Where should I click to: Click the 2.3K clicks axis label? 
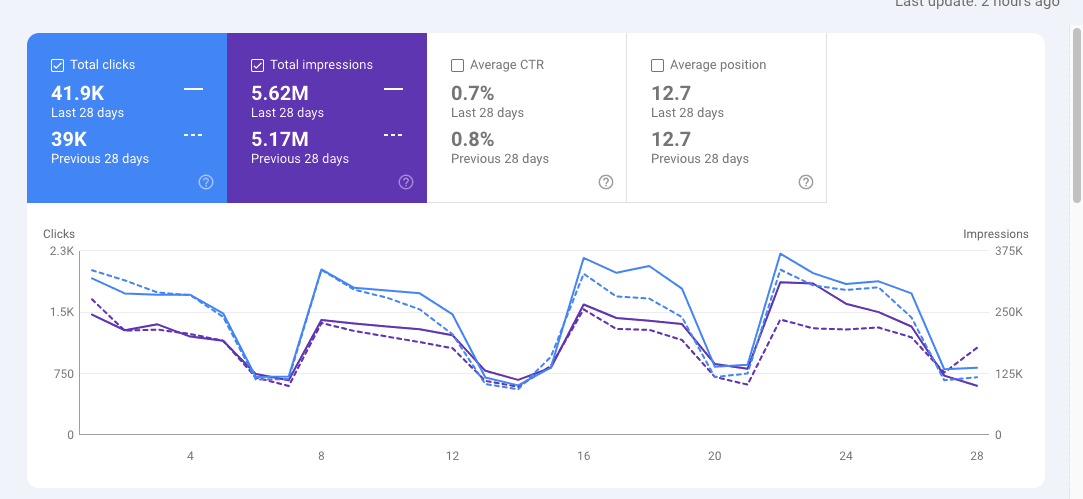pos(62,251)
